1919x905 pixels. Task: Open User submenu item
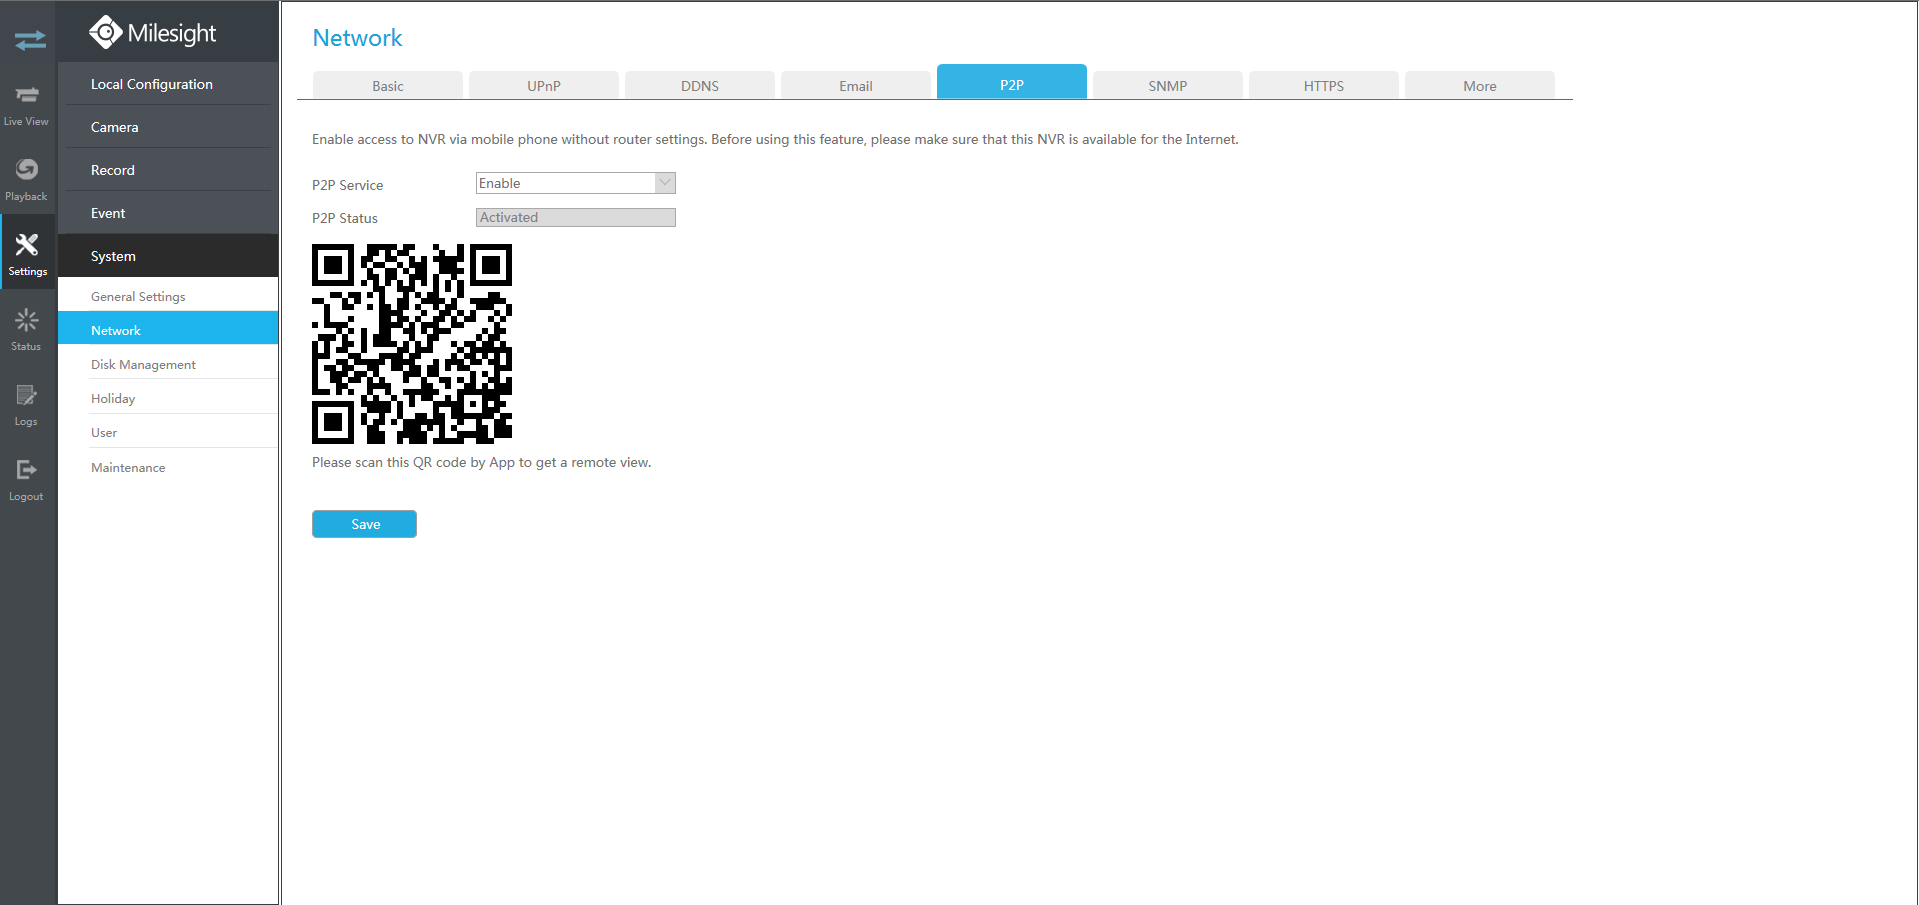(x=168, y=432)
